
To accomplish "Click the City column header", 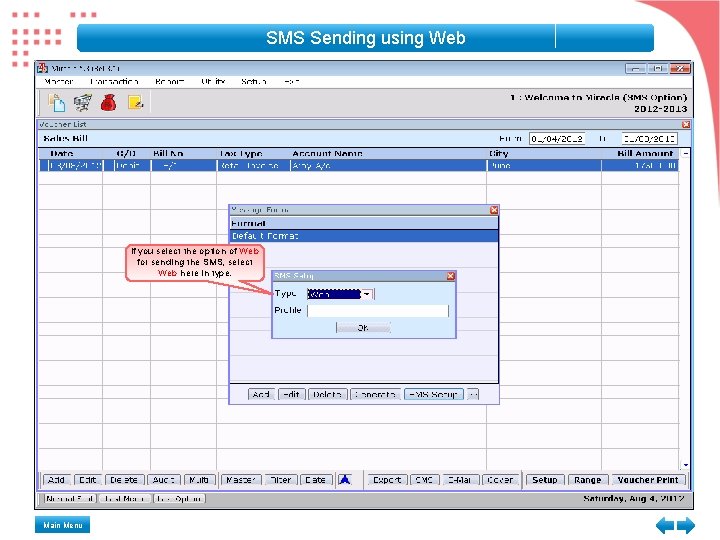I will (x=499, y=153).
